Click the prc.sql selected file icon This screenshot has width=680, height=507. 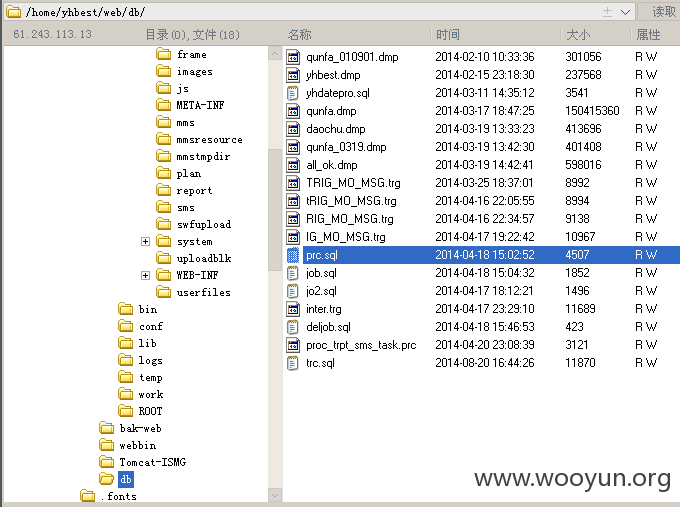point(293,255)
